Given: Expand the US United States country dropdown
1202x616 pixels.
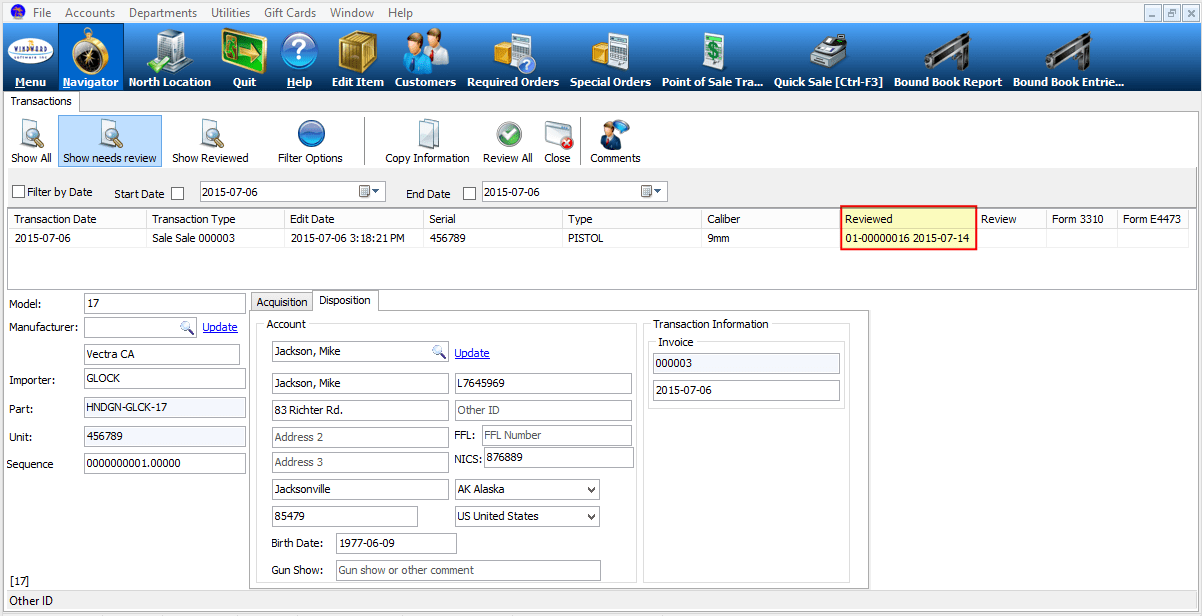Looking at the screenshot, I should click(591, 517).
